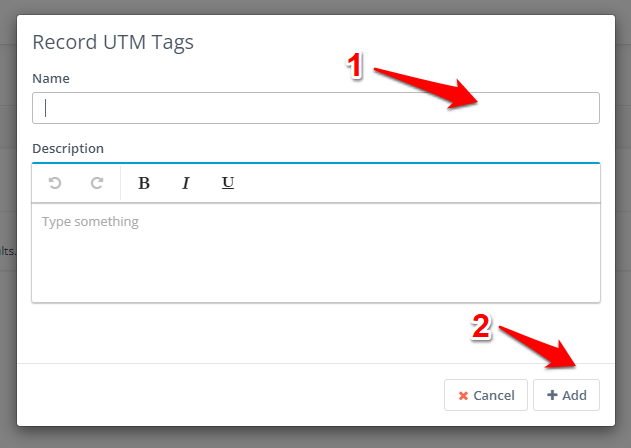Click the red arrow pointing at Add
Screen dimensions: 631x448
click(539, 347)
